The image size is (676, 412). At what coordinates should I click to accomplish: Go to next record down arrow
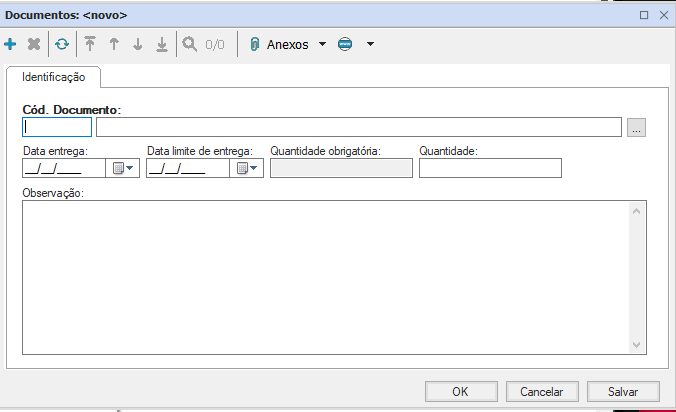click(x=138, y=44)
